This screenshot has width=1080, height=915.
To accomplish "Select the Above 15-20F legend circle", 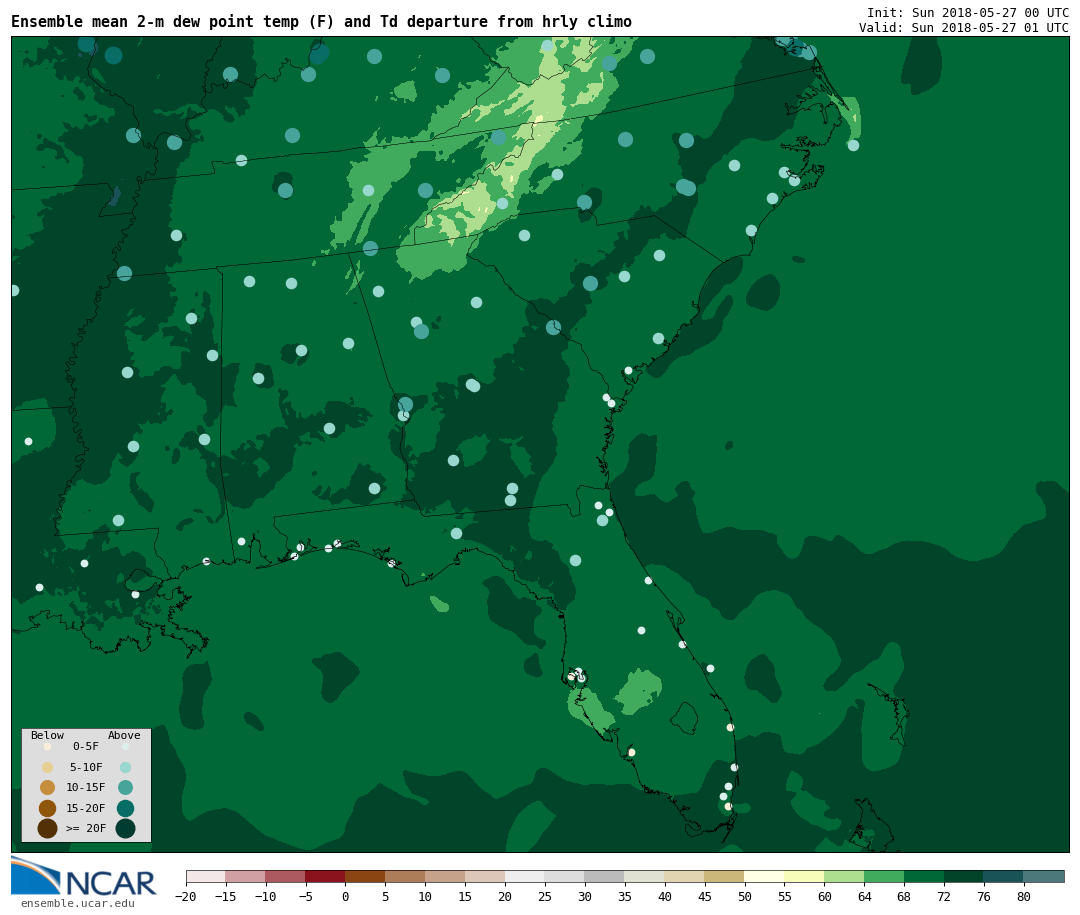I will click(125, 808).
